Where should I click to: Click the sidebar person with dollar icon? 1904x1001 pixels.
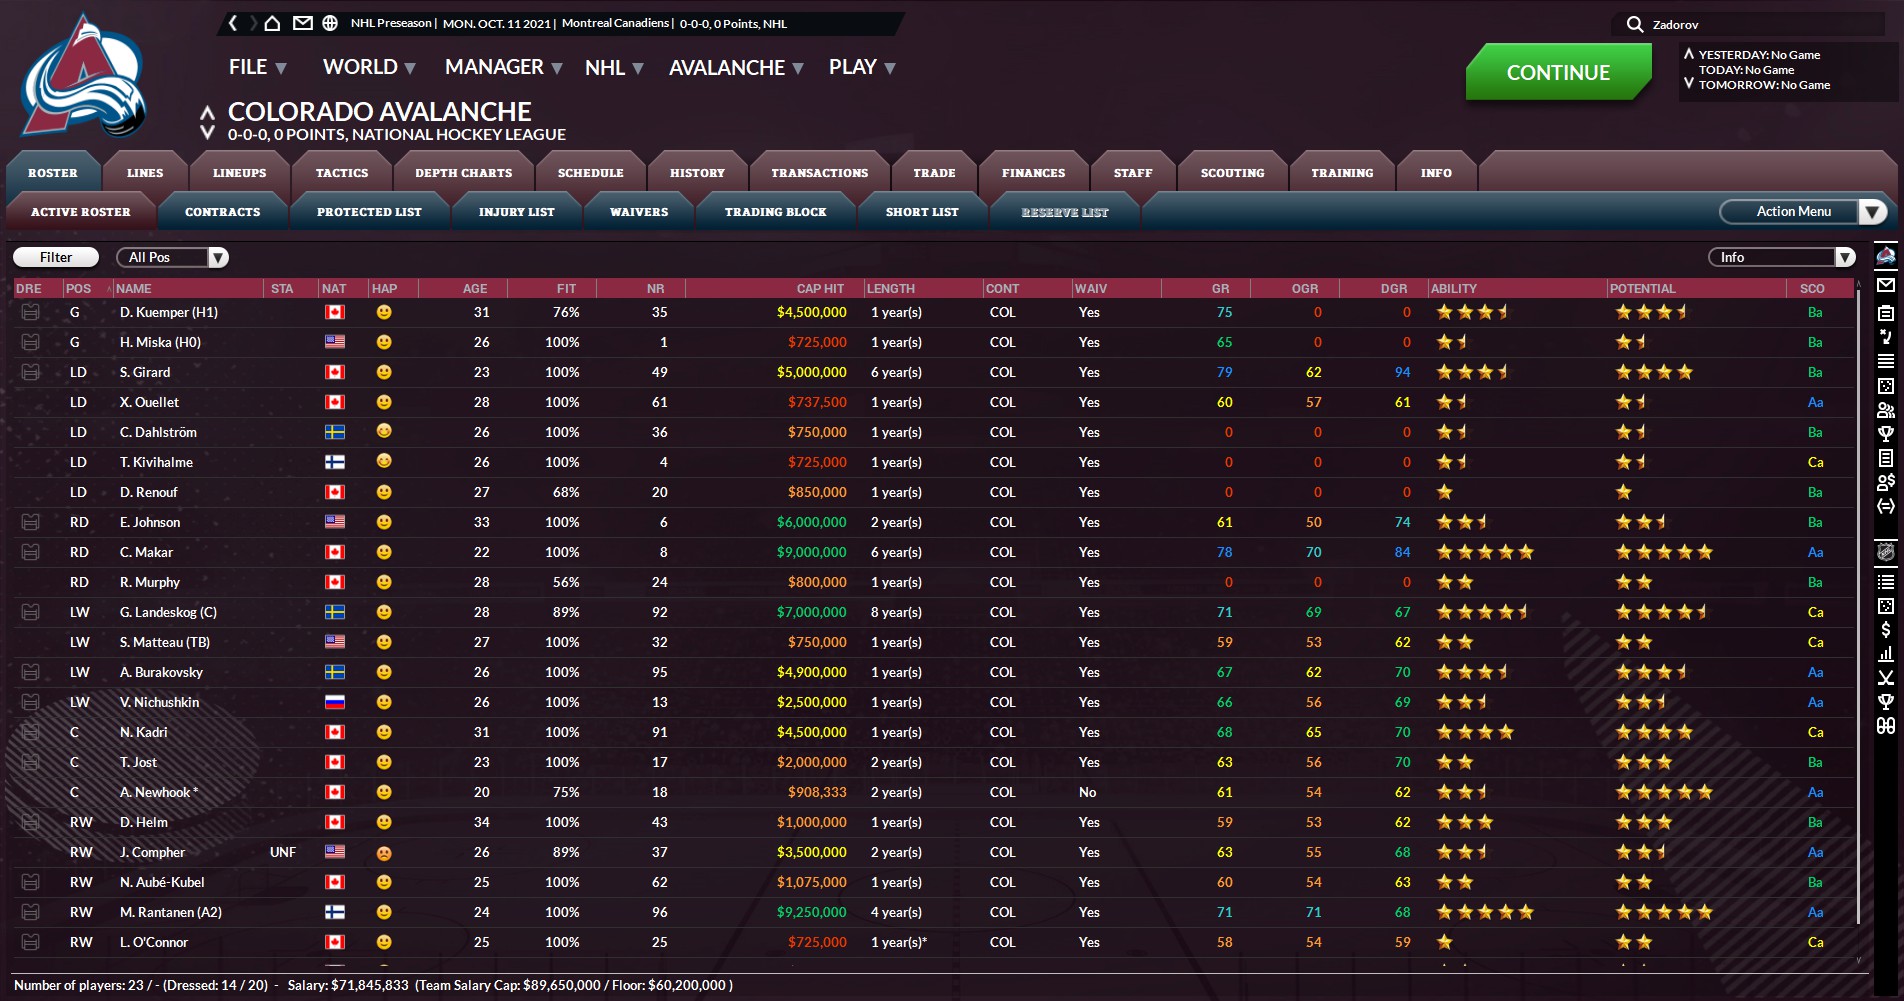[1886, 482]
